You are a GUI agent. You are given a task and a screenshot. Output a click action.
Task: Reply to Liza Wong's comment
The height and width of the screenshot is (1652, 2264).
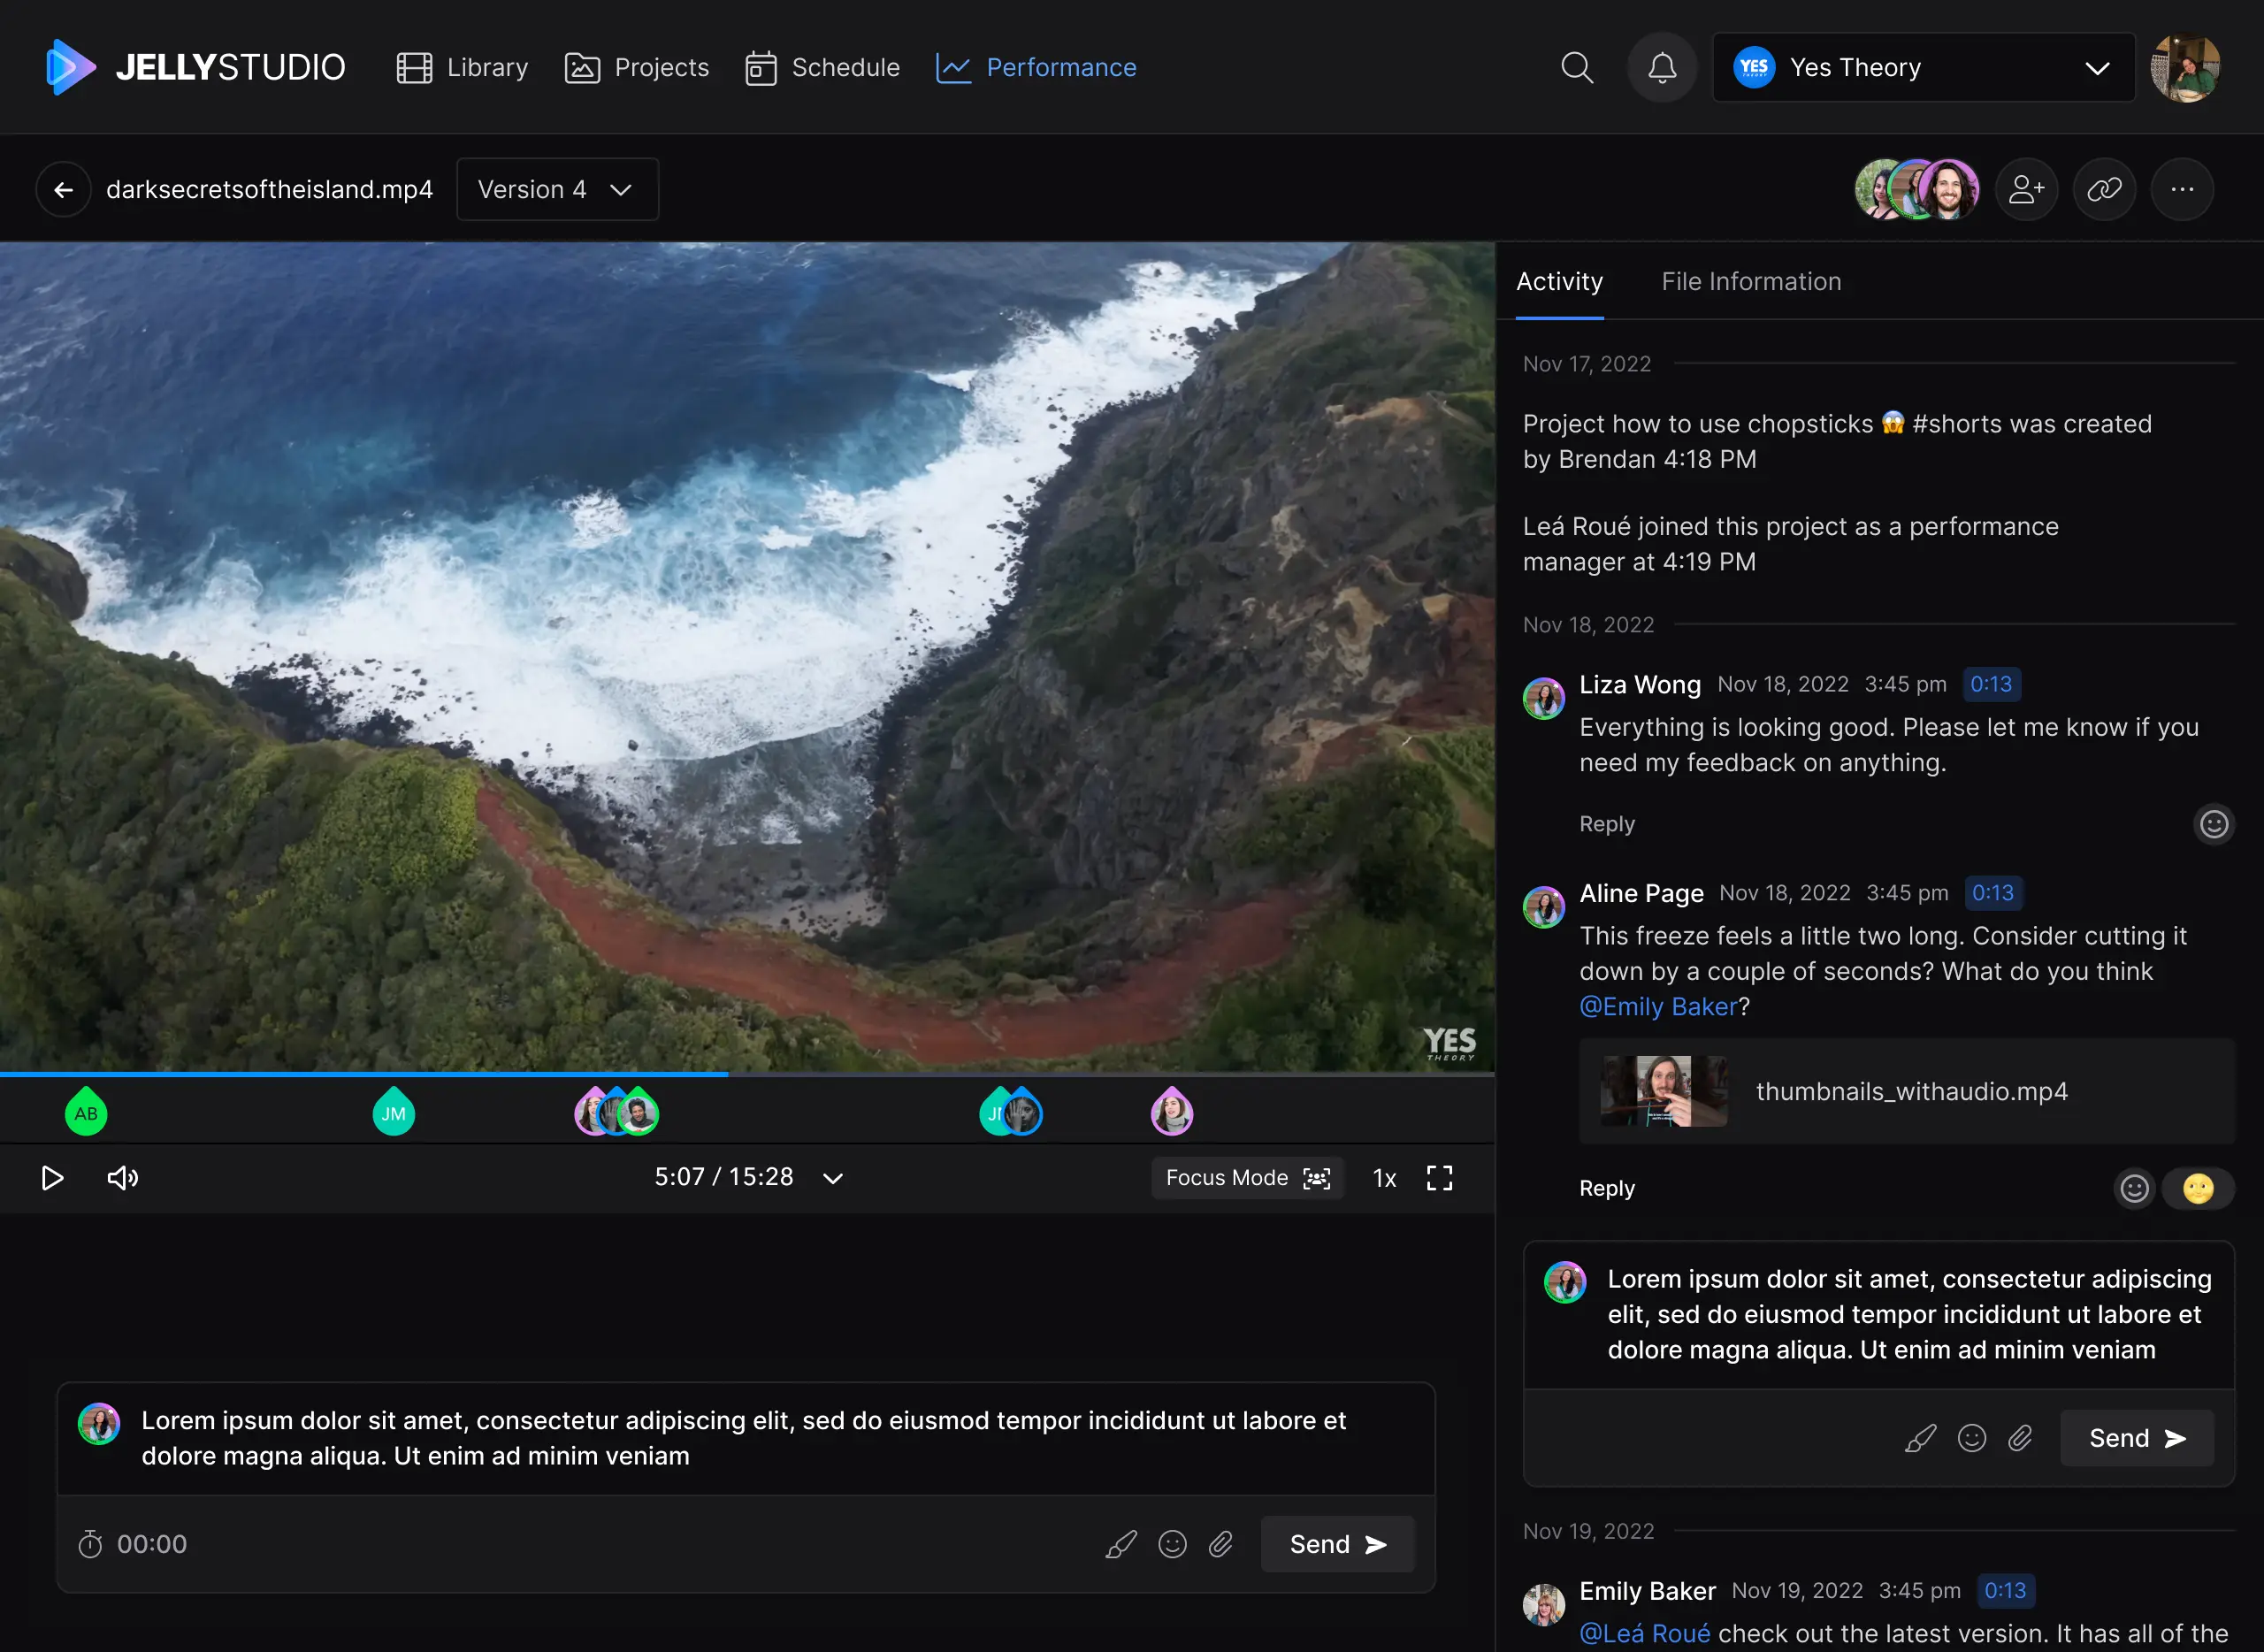[x=1606, y=824]
